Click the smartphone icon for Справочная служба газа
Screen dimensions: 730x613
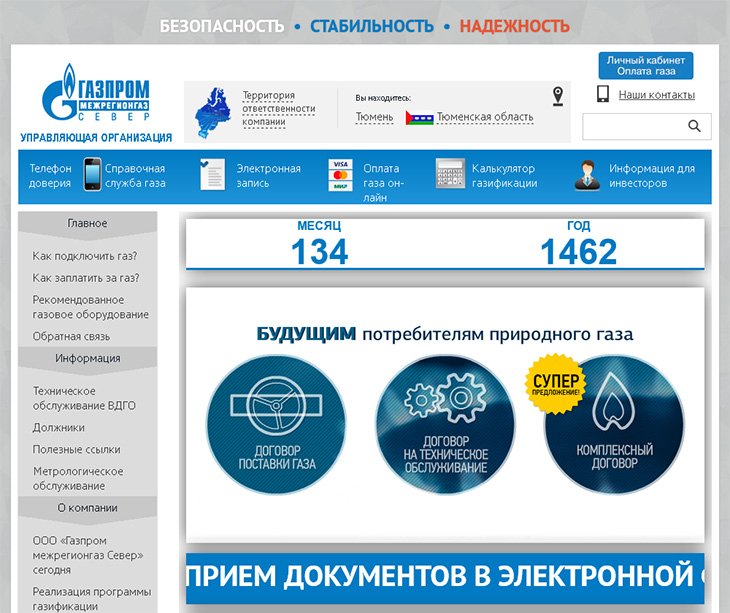coord(92,174)
